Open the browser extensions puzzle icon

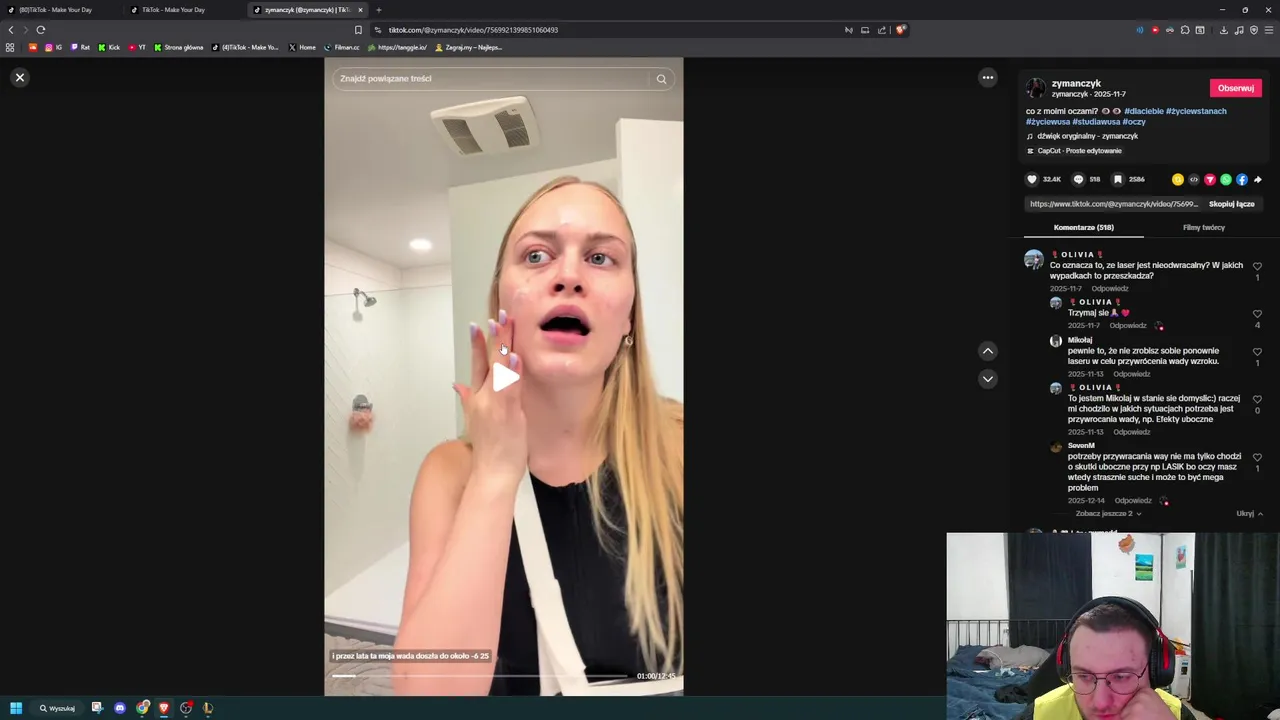(1185, 30)
